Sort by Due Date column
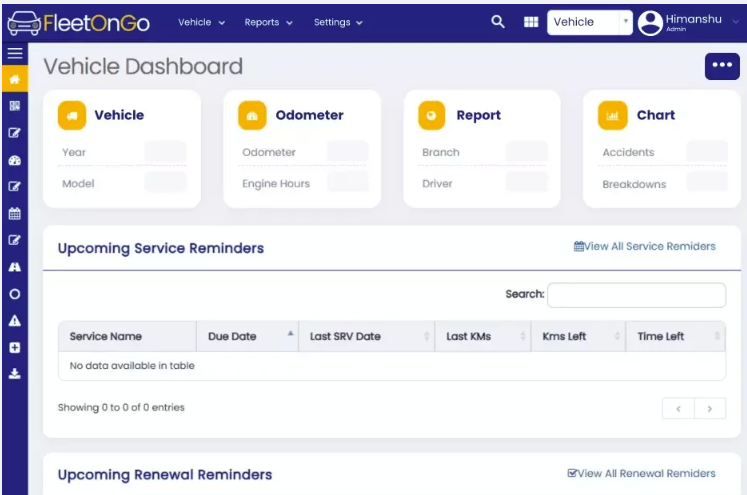 click(247, 336)
